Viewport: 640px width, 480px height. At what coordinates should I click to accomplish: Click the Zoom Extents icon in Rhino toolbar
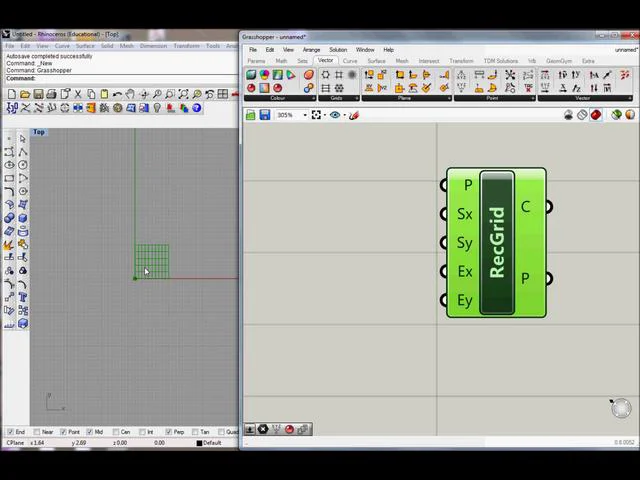coord(184,94)
